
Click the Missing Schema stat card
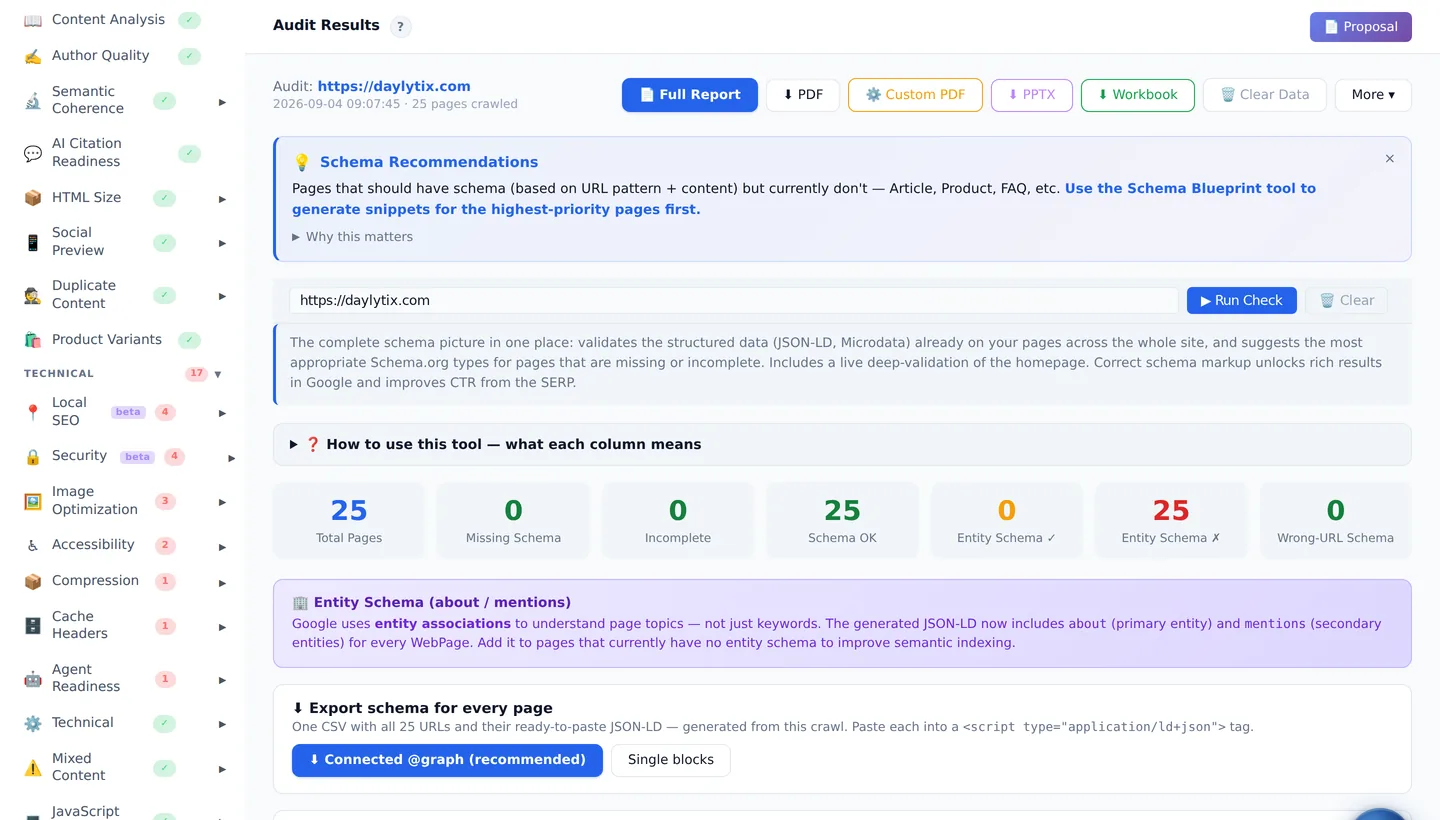coord(513,520)
